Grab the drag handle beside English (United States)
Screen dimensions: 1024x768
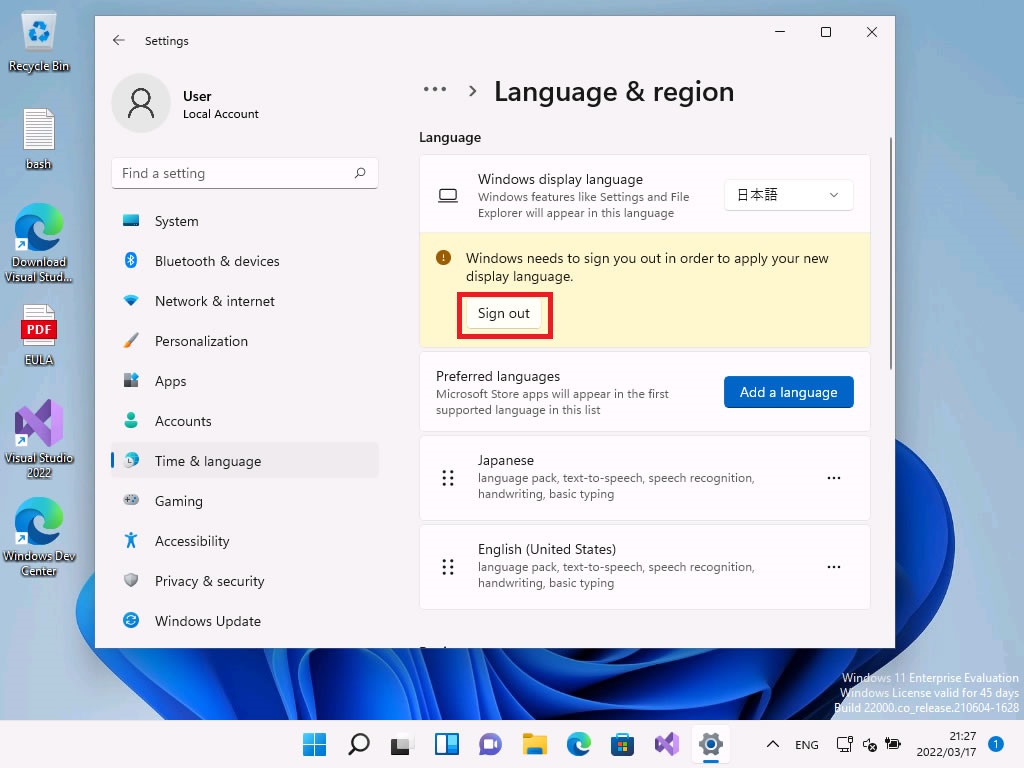pos(448,567)
